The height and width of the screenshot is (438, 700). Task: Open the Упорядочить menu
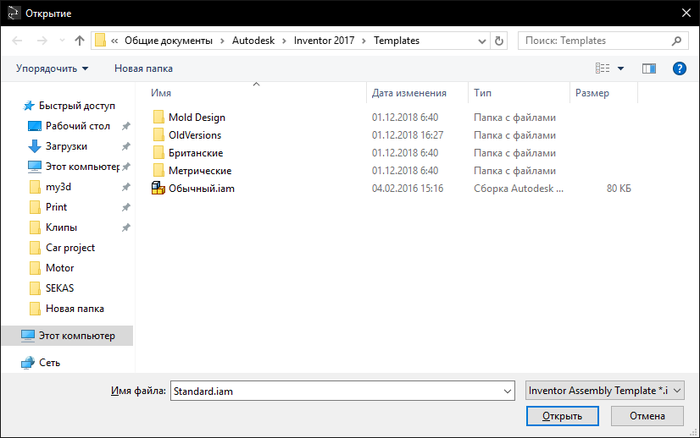pos(52,68)
